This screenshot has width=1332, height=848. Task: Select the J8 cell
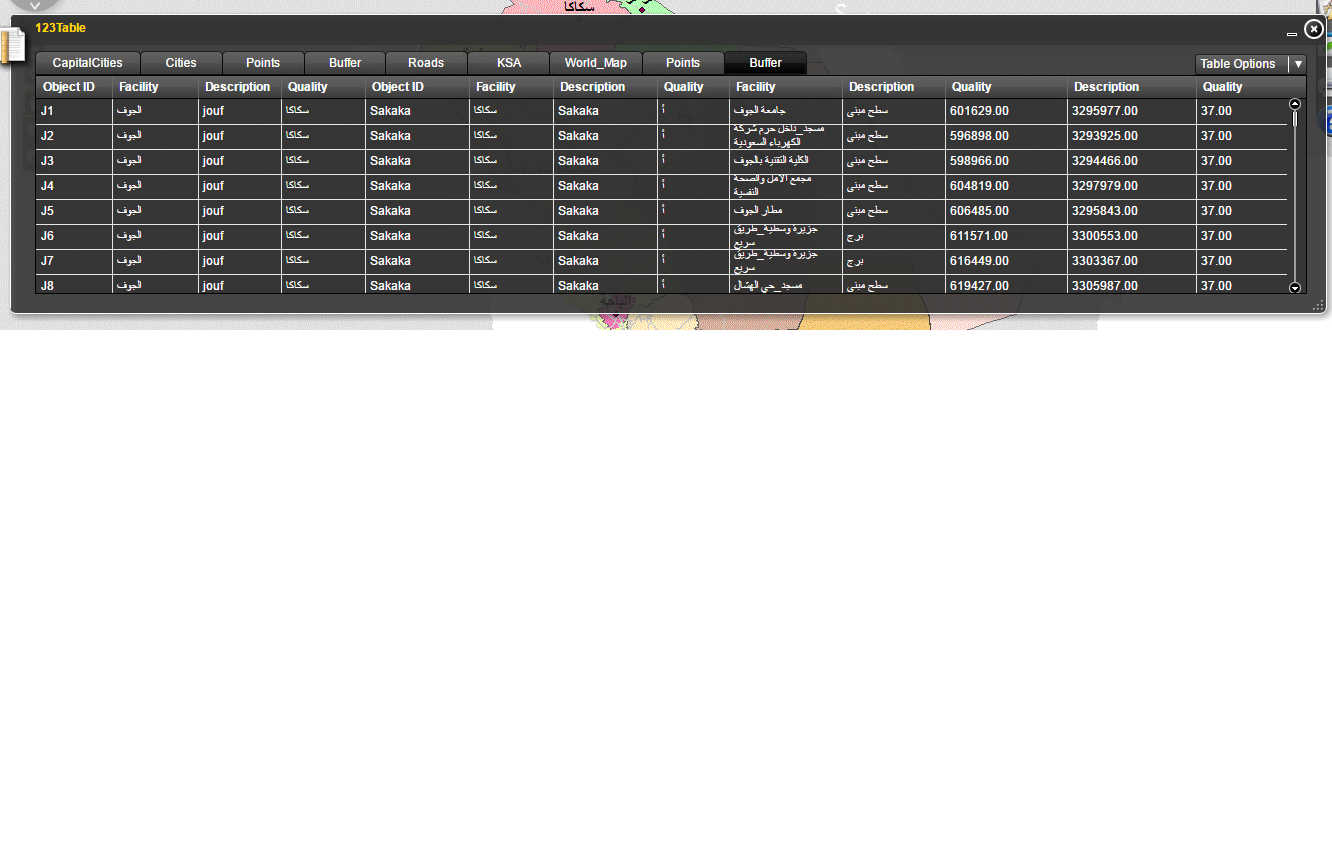tap(74, 284)
